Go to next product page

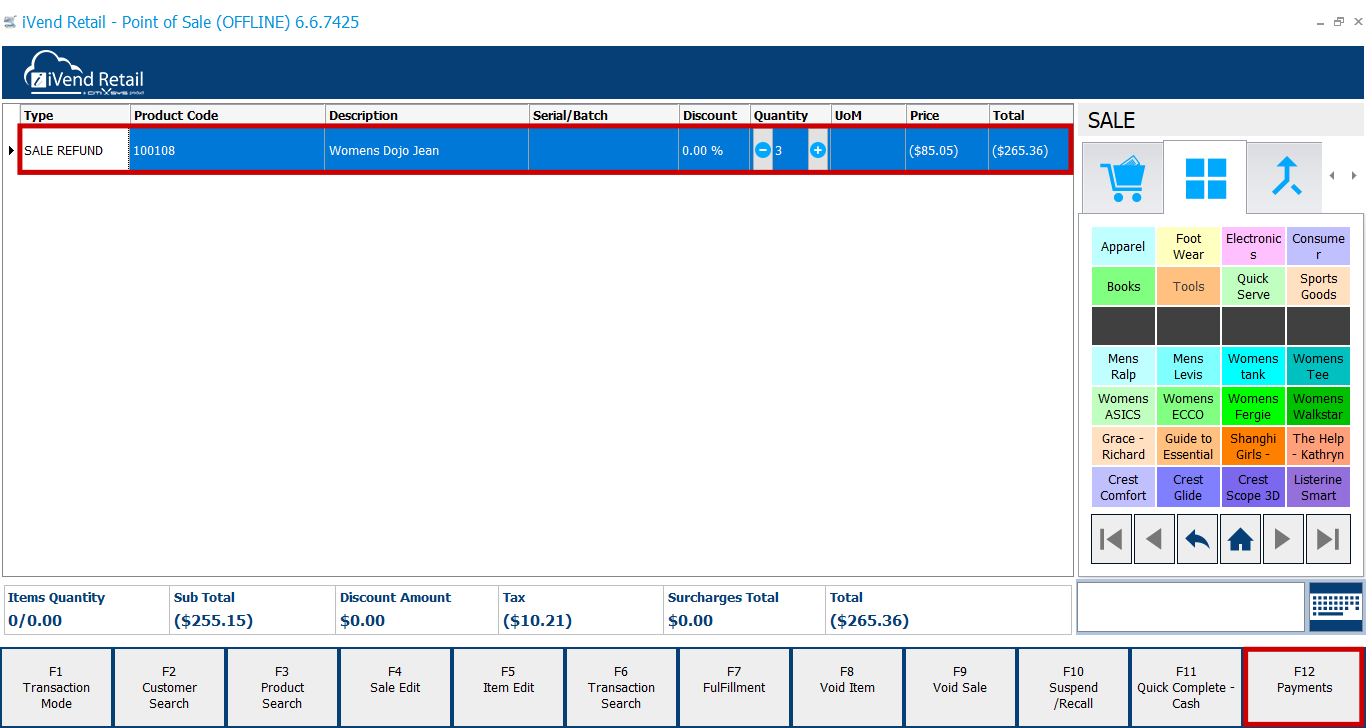(x=1283, y=540)
